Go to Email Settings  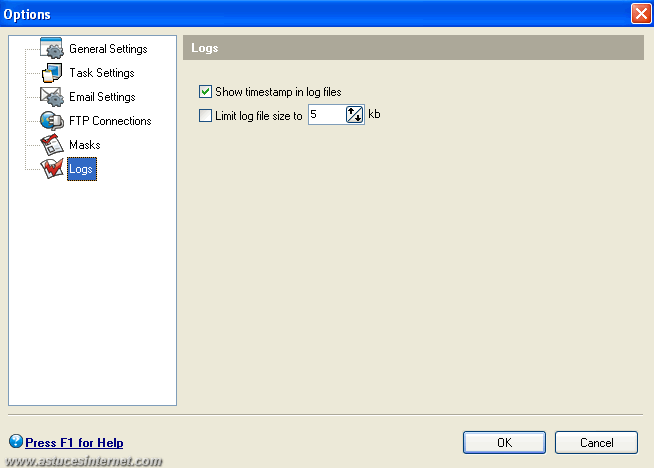point(102,97)
